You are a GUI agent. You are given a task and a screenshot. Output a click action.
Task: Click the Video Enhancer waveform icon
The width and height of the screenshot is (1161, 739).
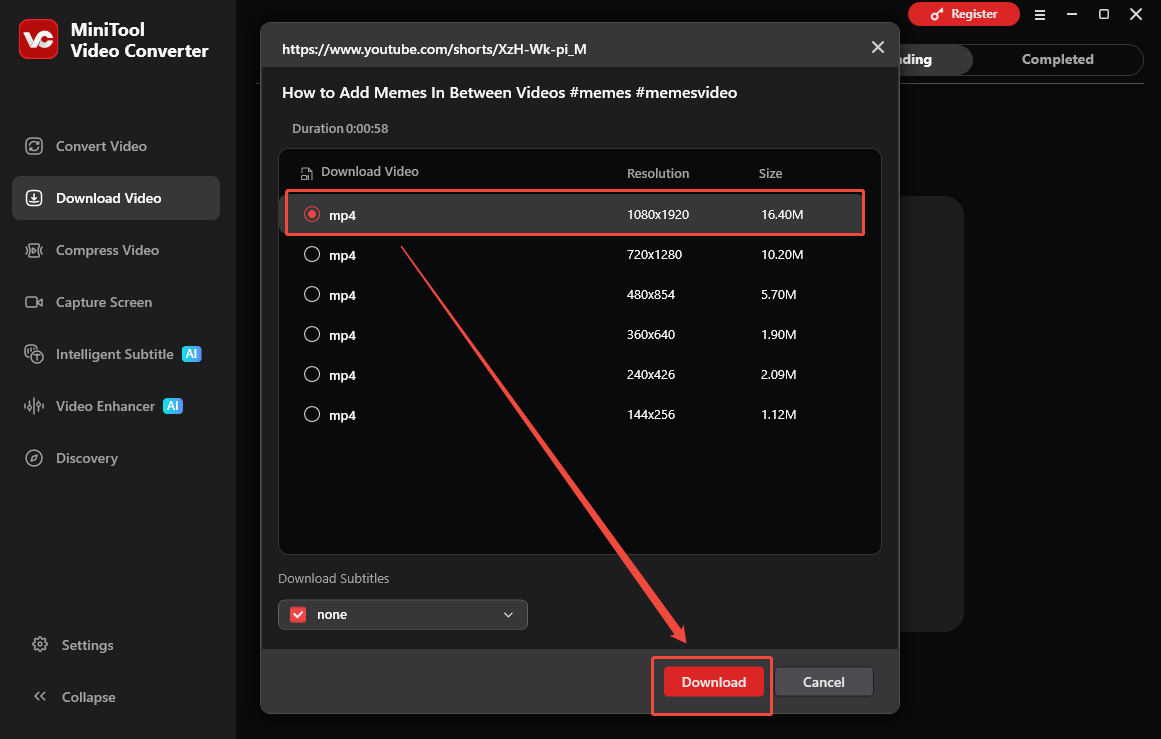click(34, 406)
